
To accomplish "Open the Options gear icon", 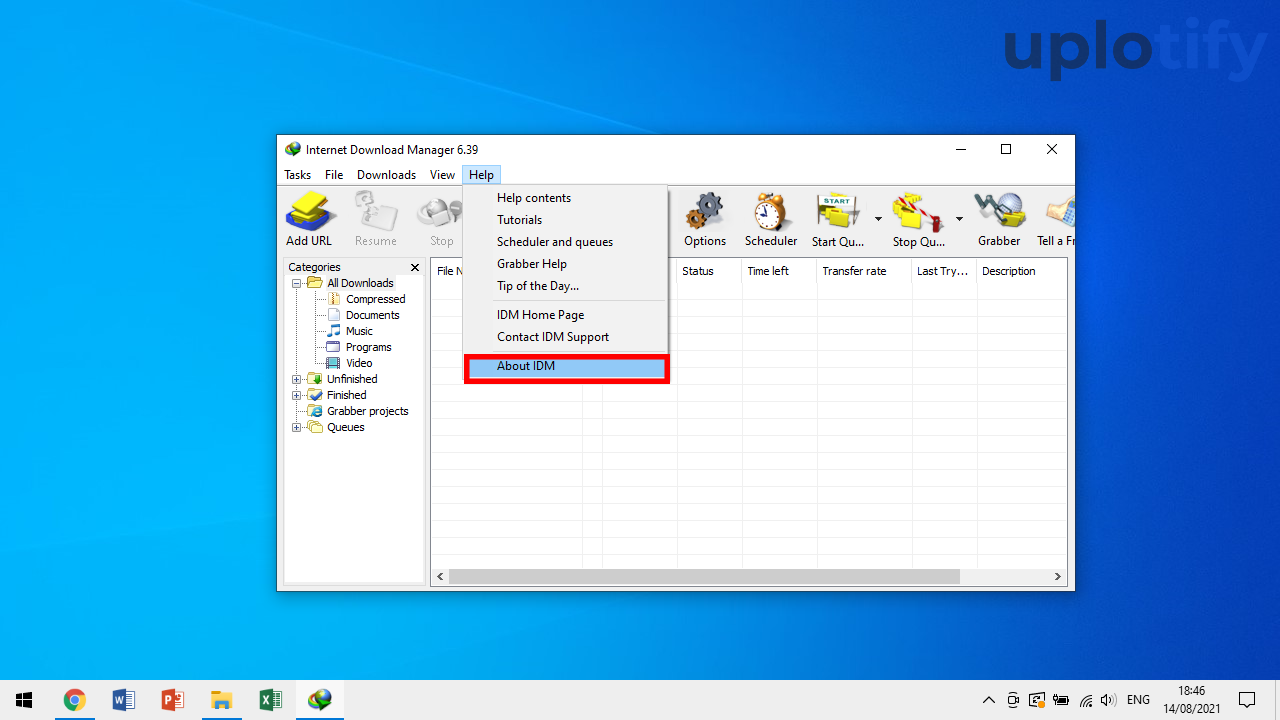I will point(705,219).
